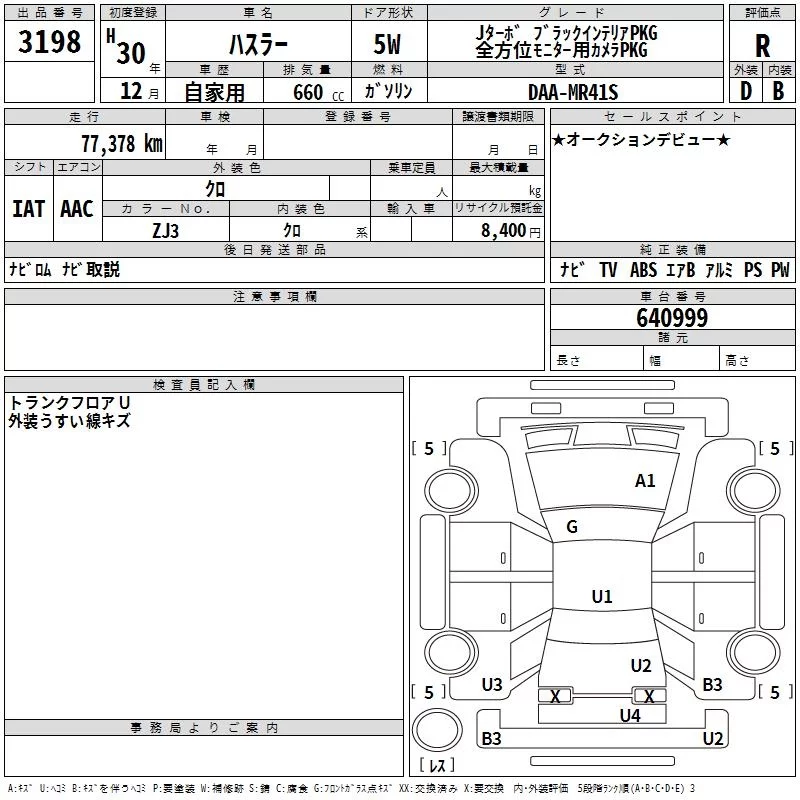Click interior rating B

click(779, 91)
